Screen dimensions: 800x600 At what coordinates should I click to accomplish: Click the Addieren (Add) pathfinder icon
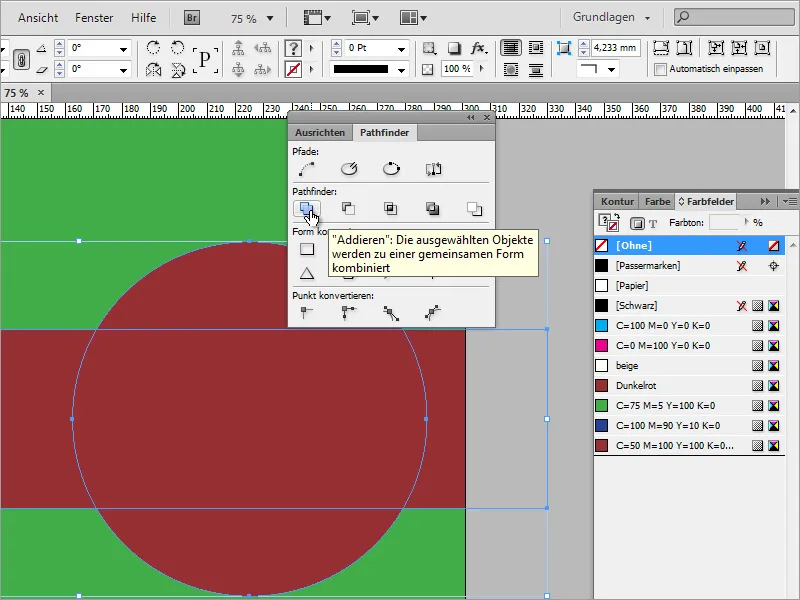point(307,208)
